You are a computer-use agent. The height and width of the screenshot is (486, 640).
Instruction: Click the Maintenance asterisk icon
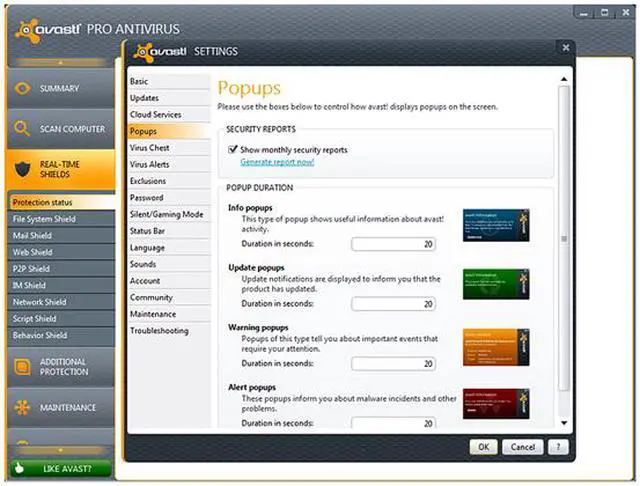[22, 407]
